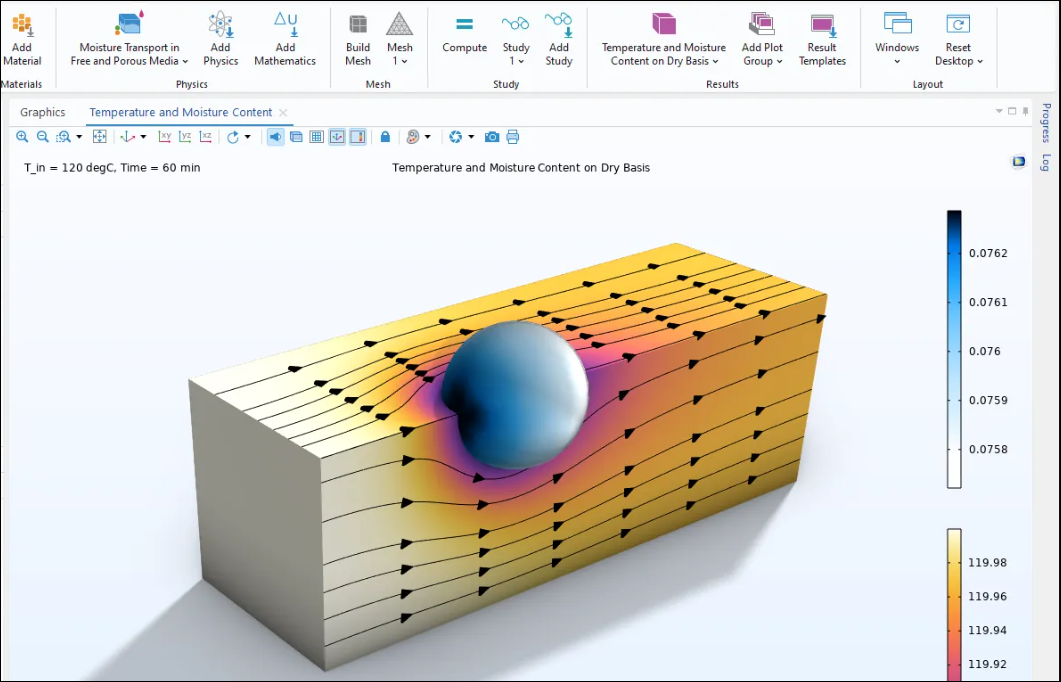Click the blue moisture content color legend
Image resolution: width=1061 pixels, height=682 pixels.
pyautogui.click(x=954, y=349)
